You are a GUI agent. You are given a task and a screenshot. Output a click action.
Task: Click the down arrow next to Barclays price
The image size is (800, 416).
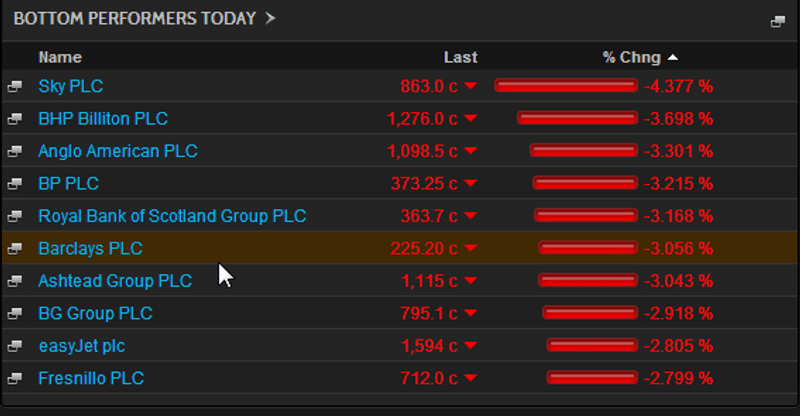click(x=470, y=248)
